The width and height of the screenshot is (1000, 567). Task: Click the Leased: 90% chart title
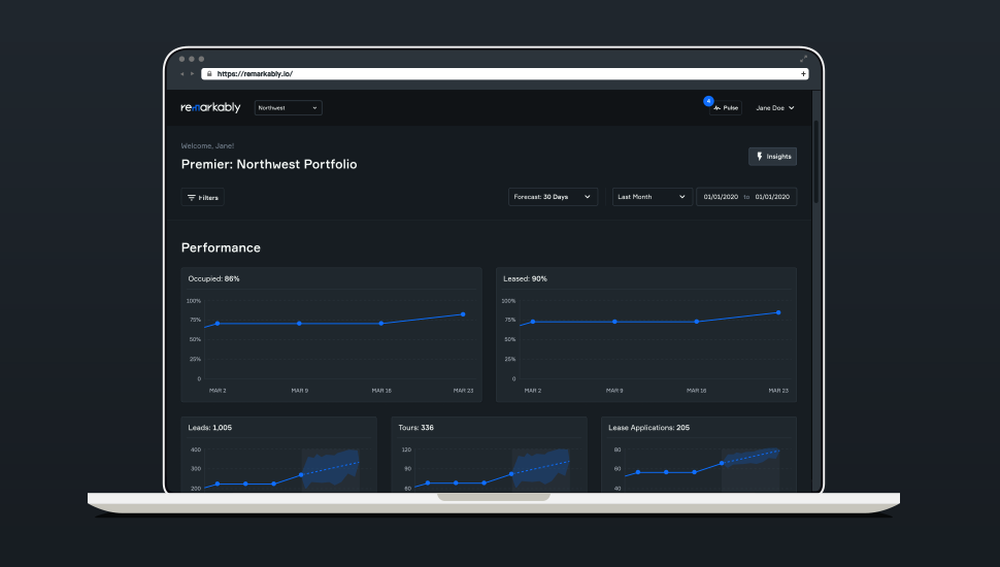pyautogui.click(x=525, y=279)
